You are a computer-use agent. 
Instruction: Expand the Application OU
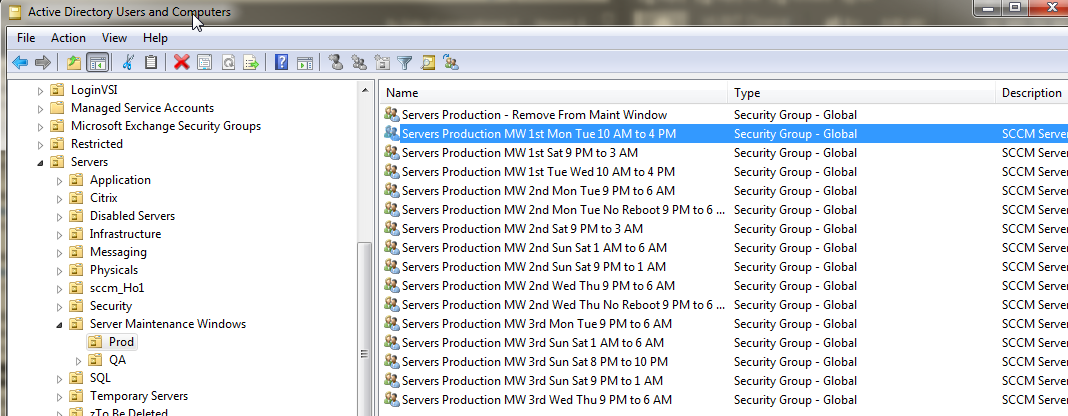tap(59, 180)
